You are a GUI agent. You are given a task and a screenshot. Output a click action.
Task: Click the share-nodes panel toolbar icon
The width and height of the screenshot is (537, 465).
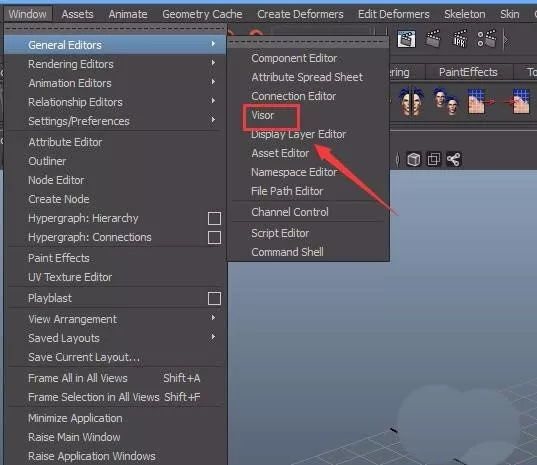click(453, 159)
